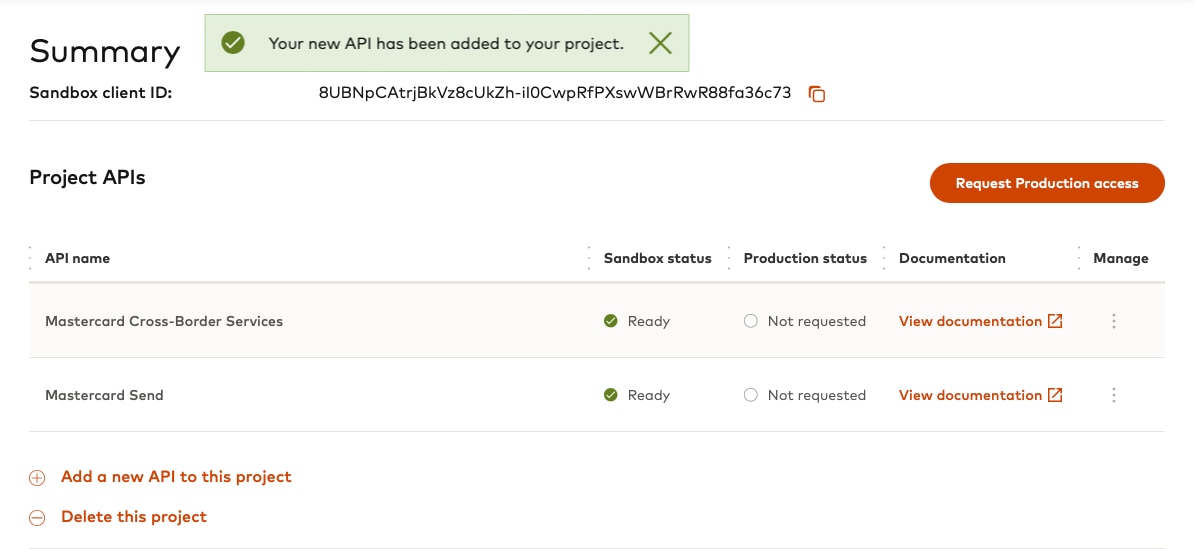The image size is (1195, 549).
Task: Click the external-link icon for Mastercard Send documentation
Action: (1055, 395)
